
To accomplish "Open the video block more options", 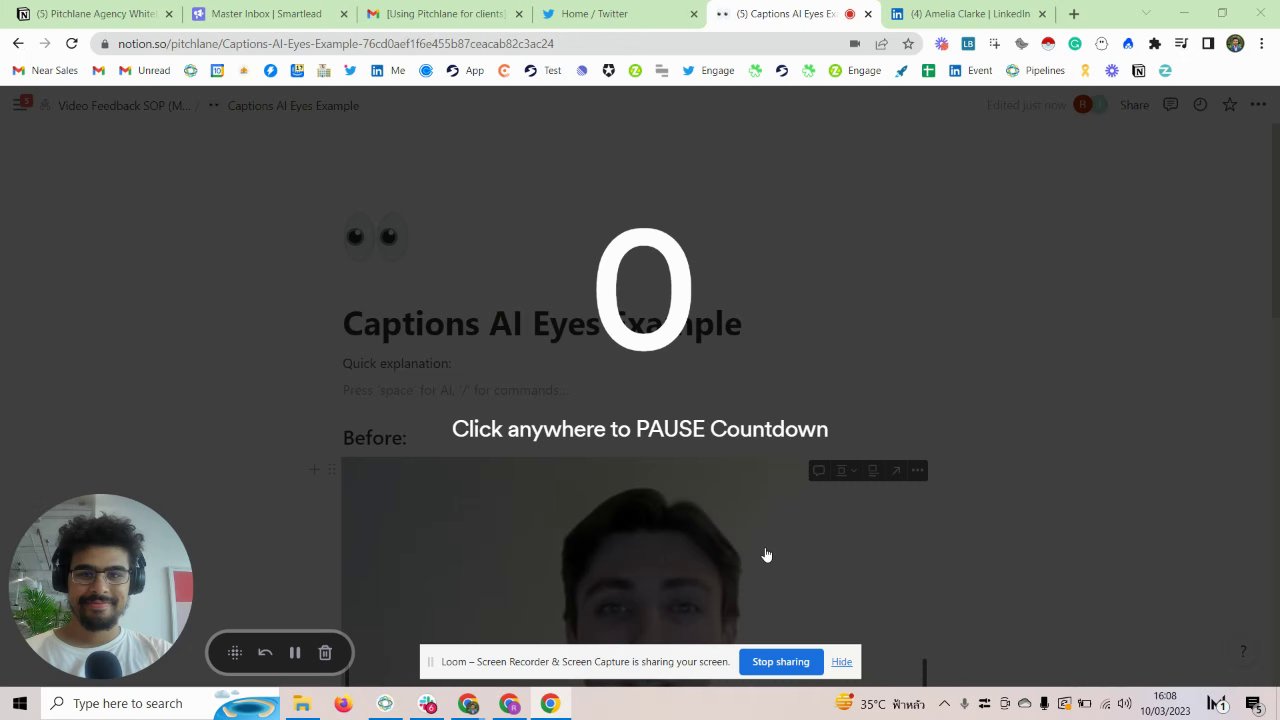I will (917, 471).
